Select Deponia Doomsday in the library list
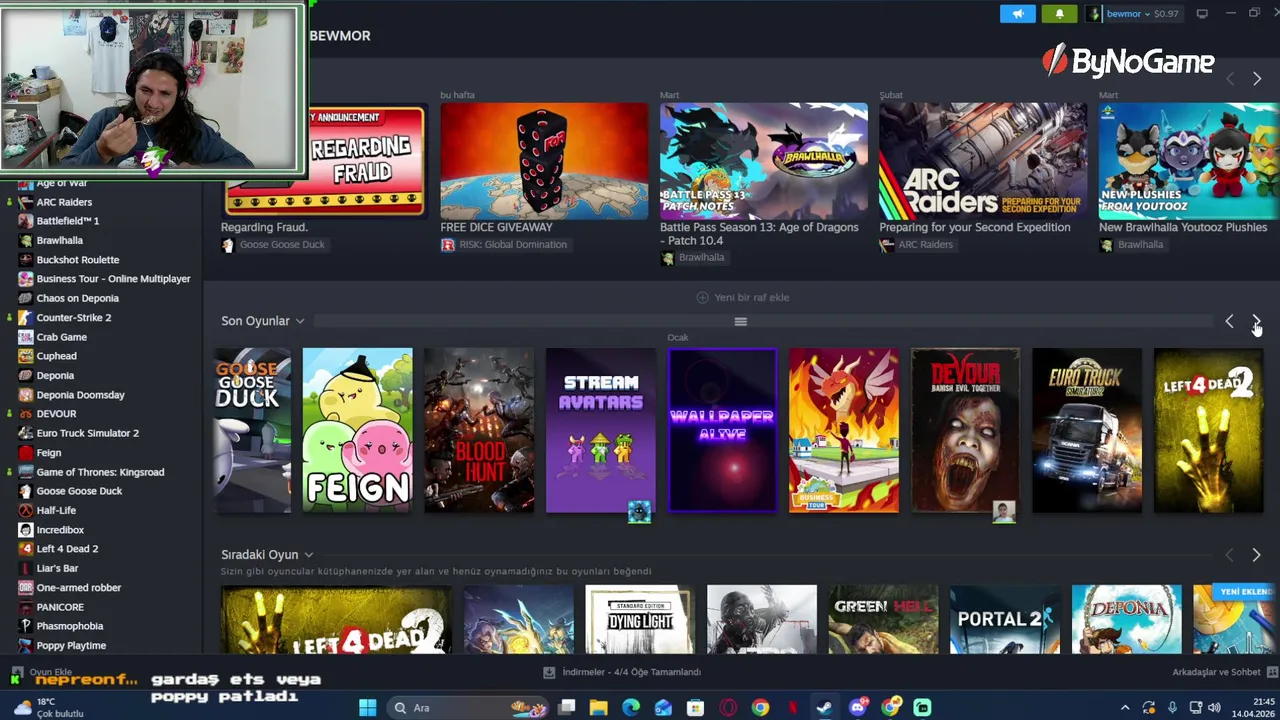Image resolution: width=1280 pixels, height=720 pixels. (80, 395)
